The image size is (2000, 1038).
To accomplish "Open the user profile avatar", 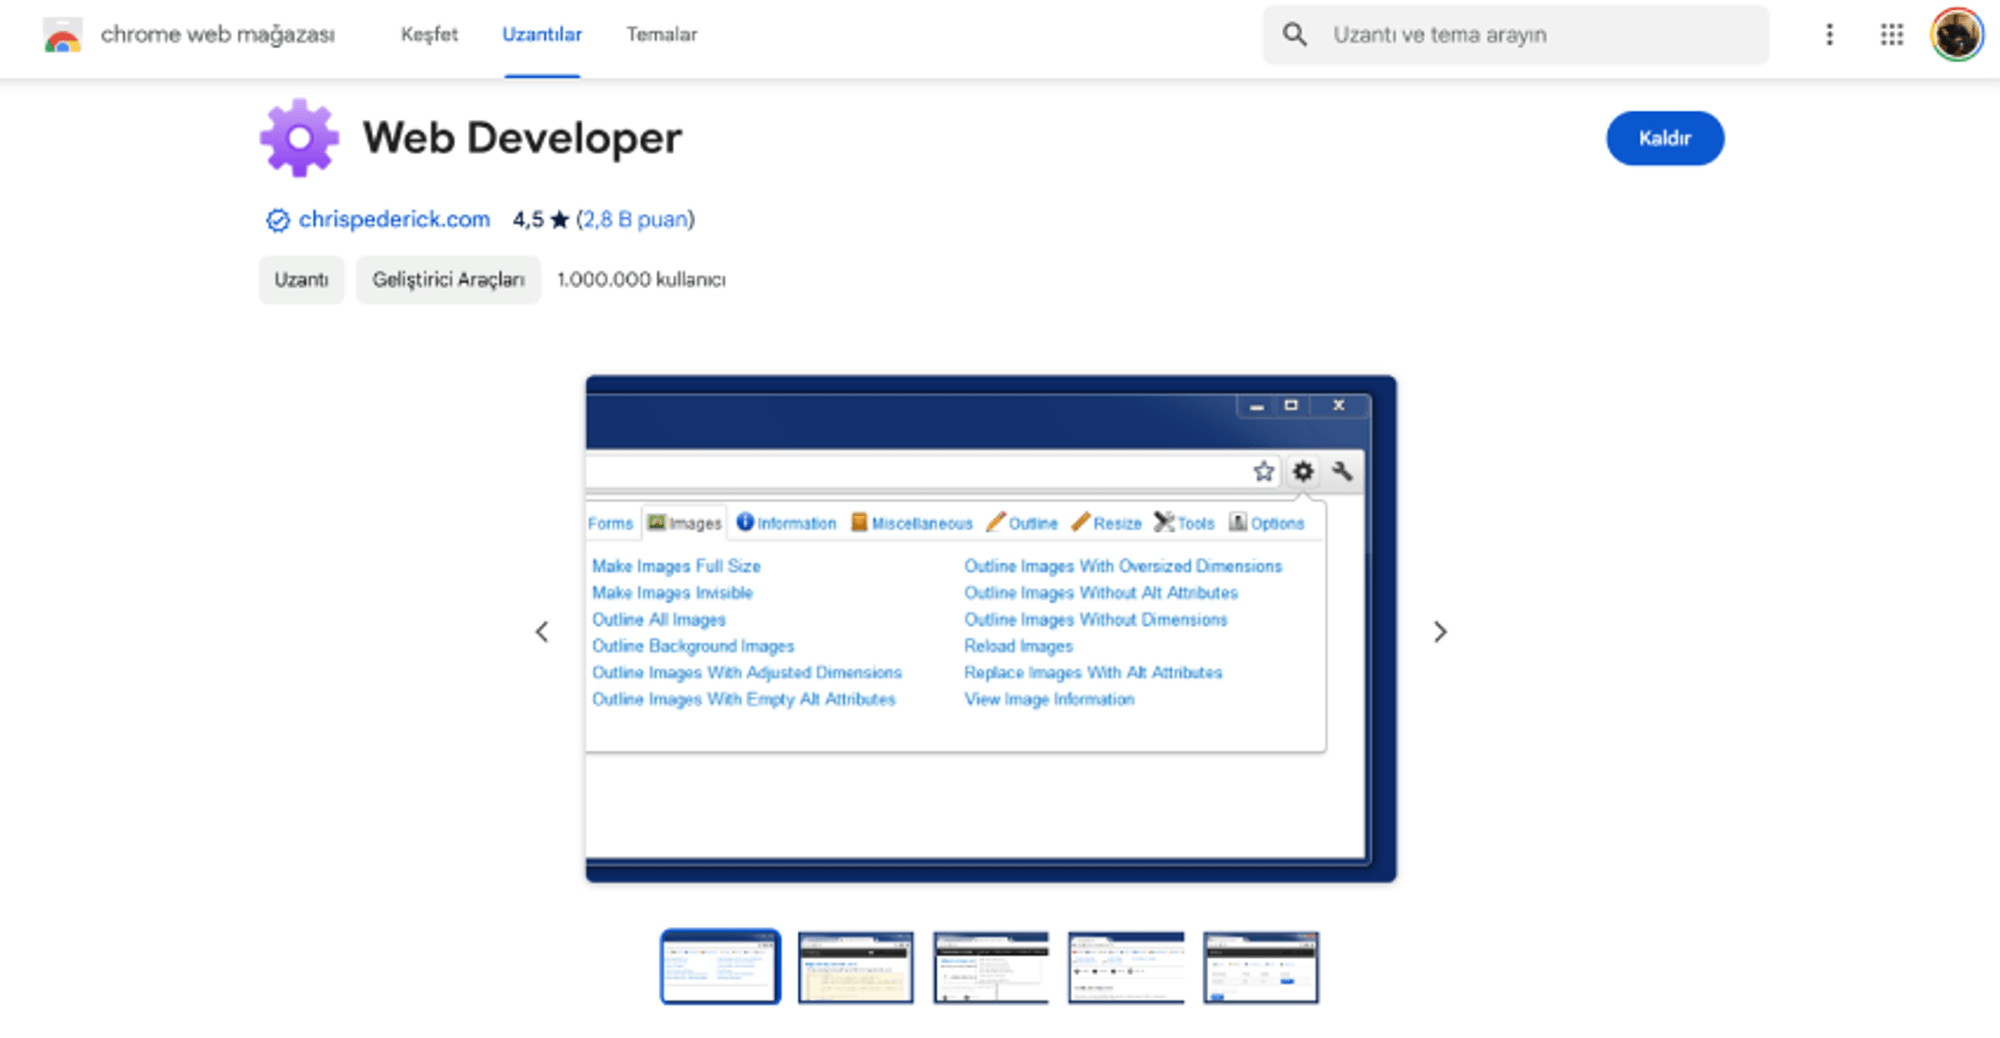I will point(1956,35).
